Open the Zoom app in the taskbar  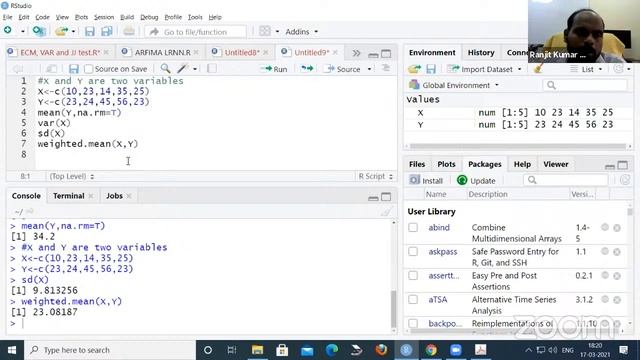tap(456, 350)
